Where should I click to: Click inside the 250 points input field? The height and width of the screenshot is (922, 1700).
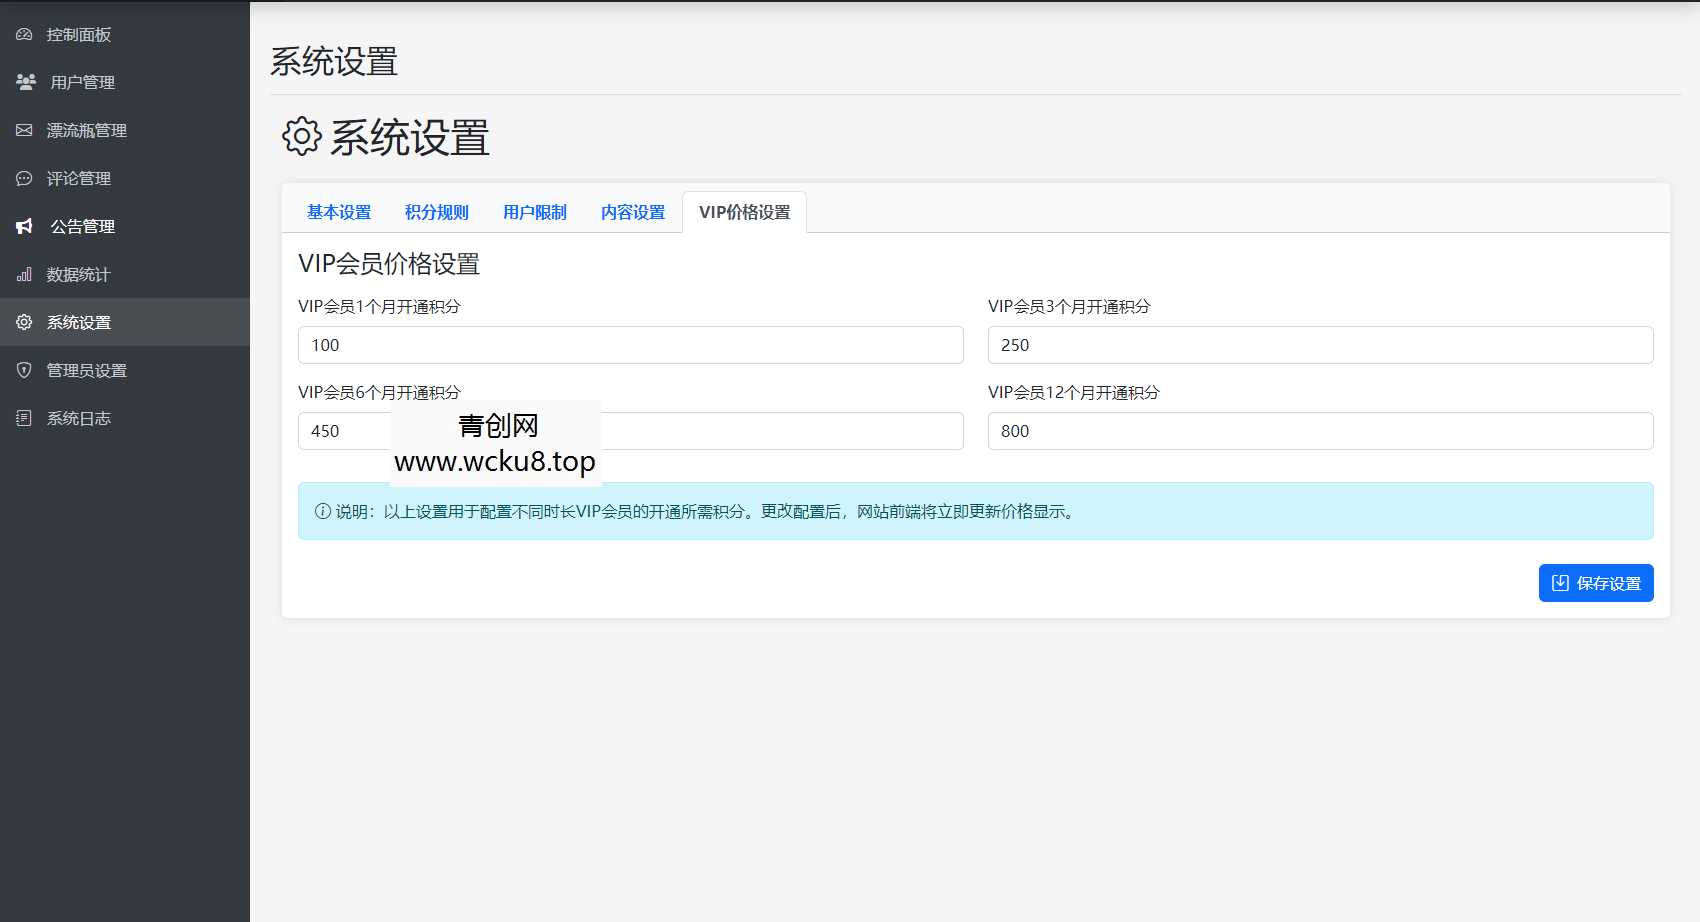pyautogui.click(x=1320, y=345)
